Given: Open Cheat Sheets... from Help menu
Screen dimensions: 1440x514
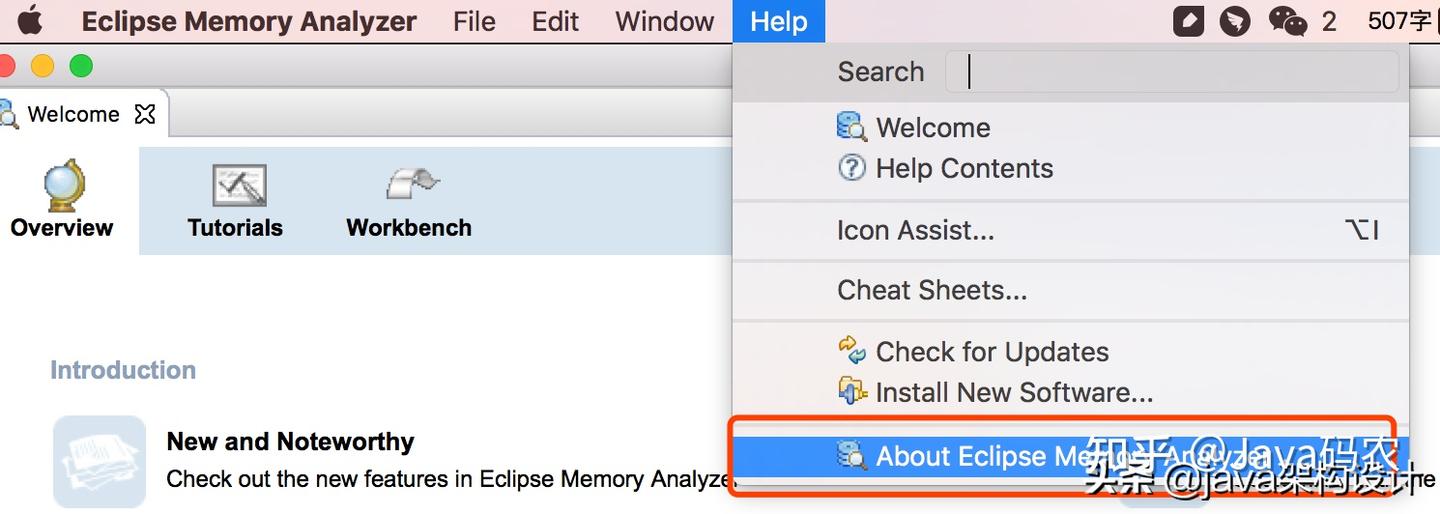Looking at the screenshot, I should click(932, 290).
